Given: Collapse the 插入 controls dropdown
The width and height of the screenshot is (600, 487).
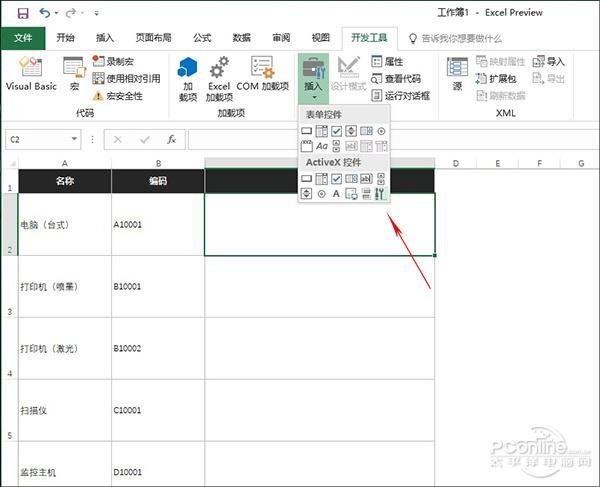Looking at the screenshot, I should pyautogui.click(x=314, y=78).
